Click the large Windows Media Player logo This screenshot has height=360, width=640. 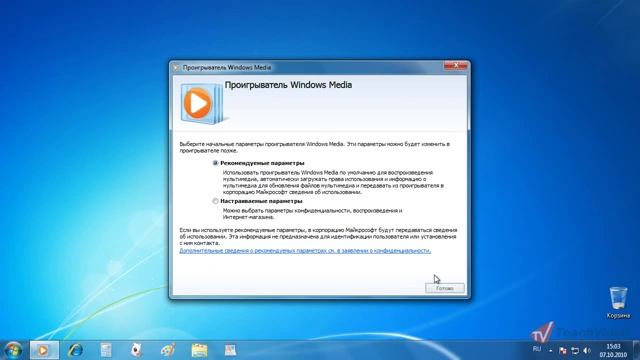click(202, 104)
